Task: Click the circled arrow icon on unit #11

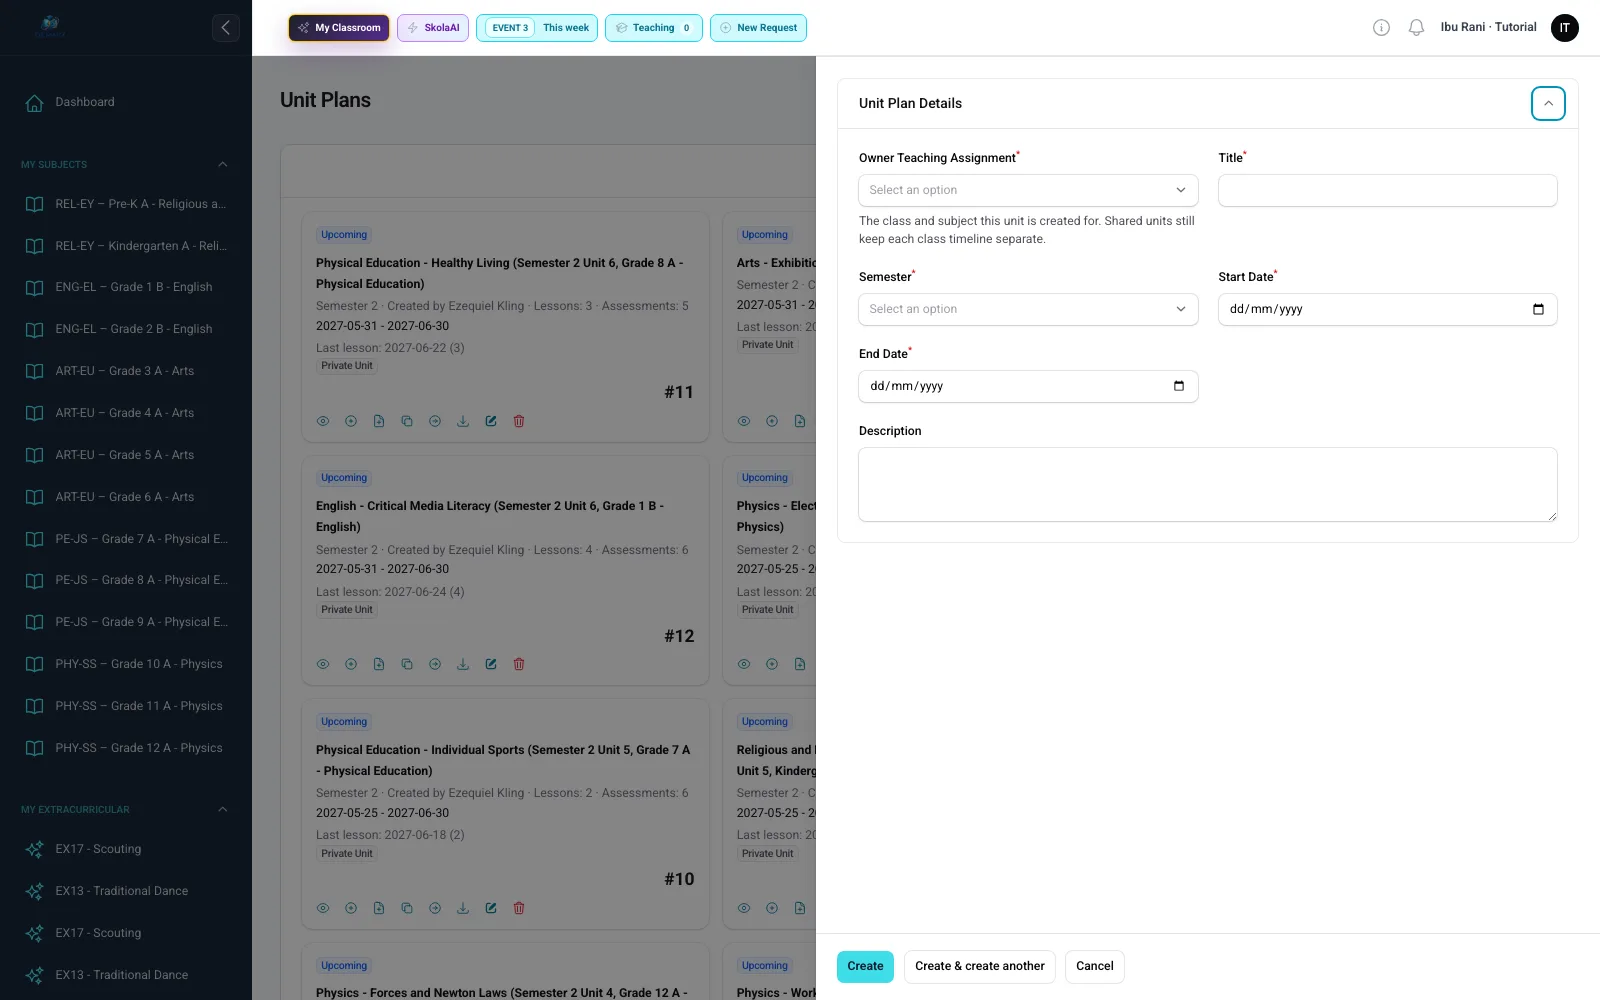Action: click(x=435, y=421)
